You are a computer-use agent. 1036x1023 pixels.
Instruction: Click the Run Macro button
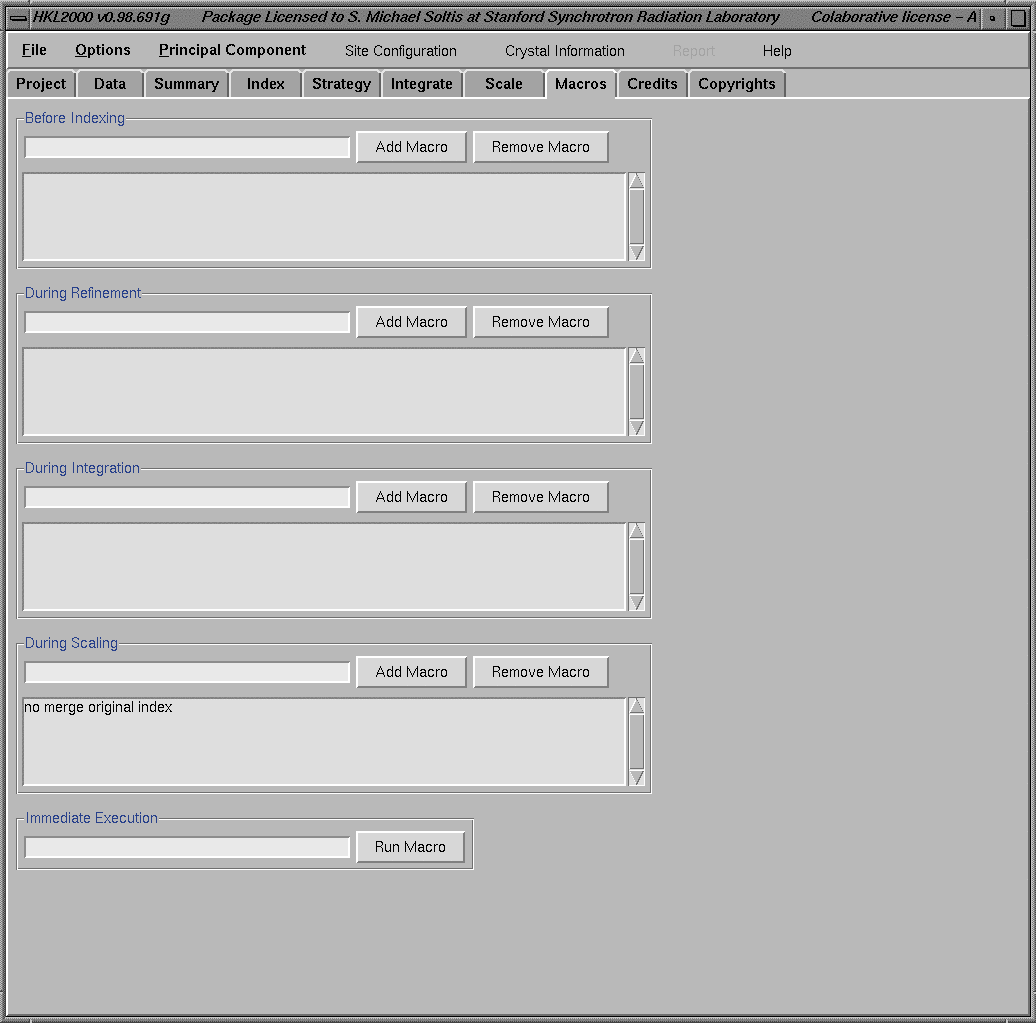coord(410,847)
